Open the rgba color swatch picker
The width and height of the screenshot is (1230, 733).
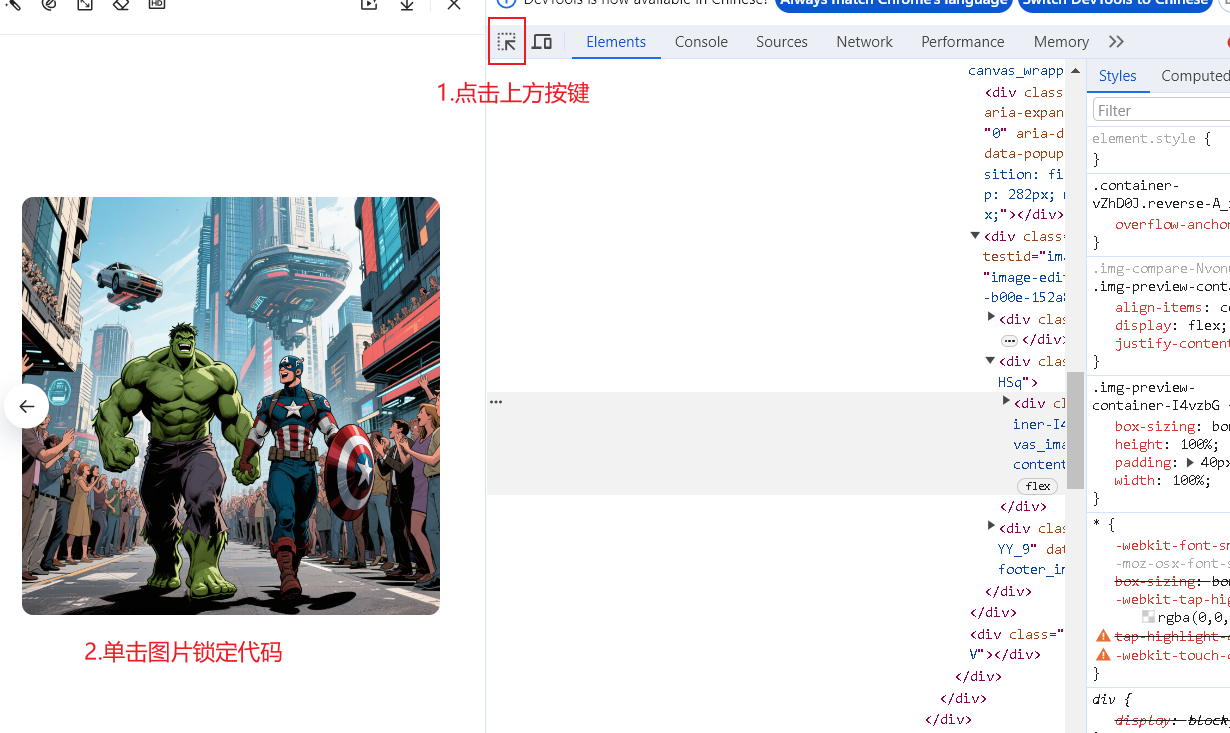click(x=1148, y=617)
